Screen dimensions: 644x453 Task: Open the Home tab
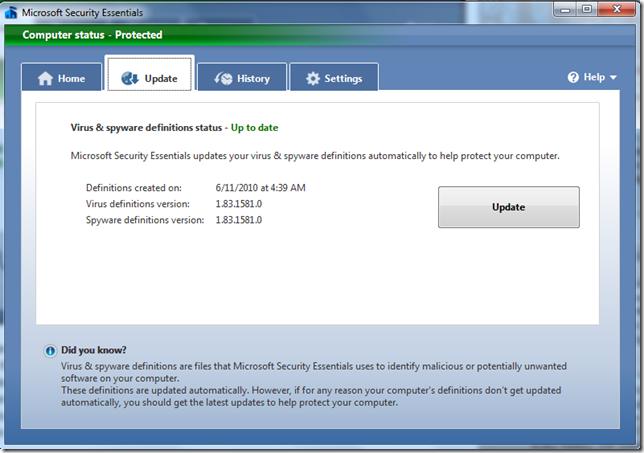[x=61, y=77]
